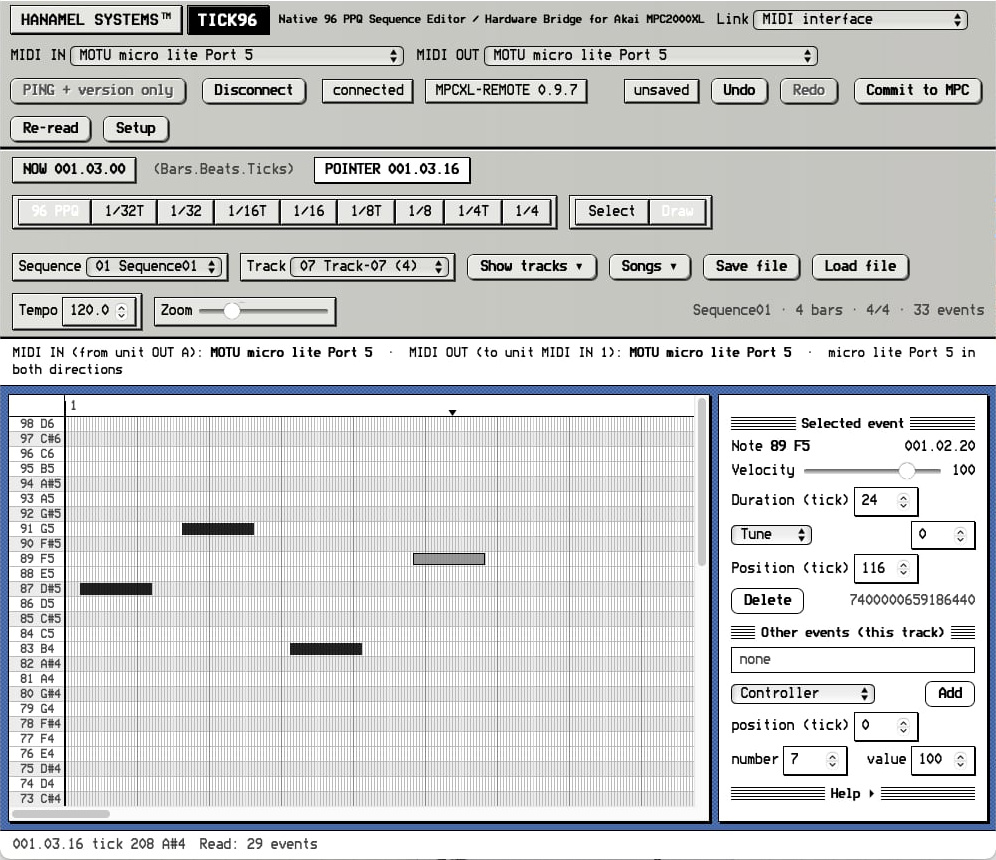996x860 pixels.
Task: Click the Other events list showing none
Action: [x=852, y=660]
